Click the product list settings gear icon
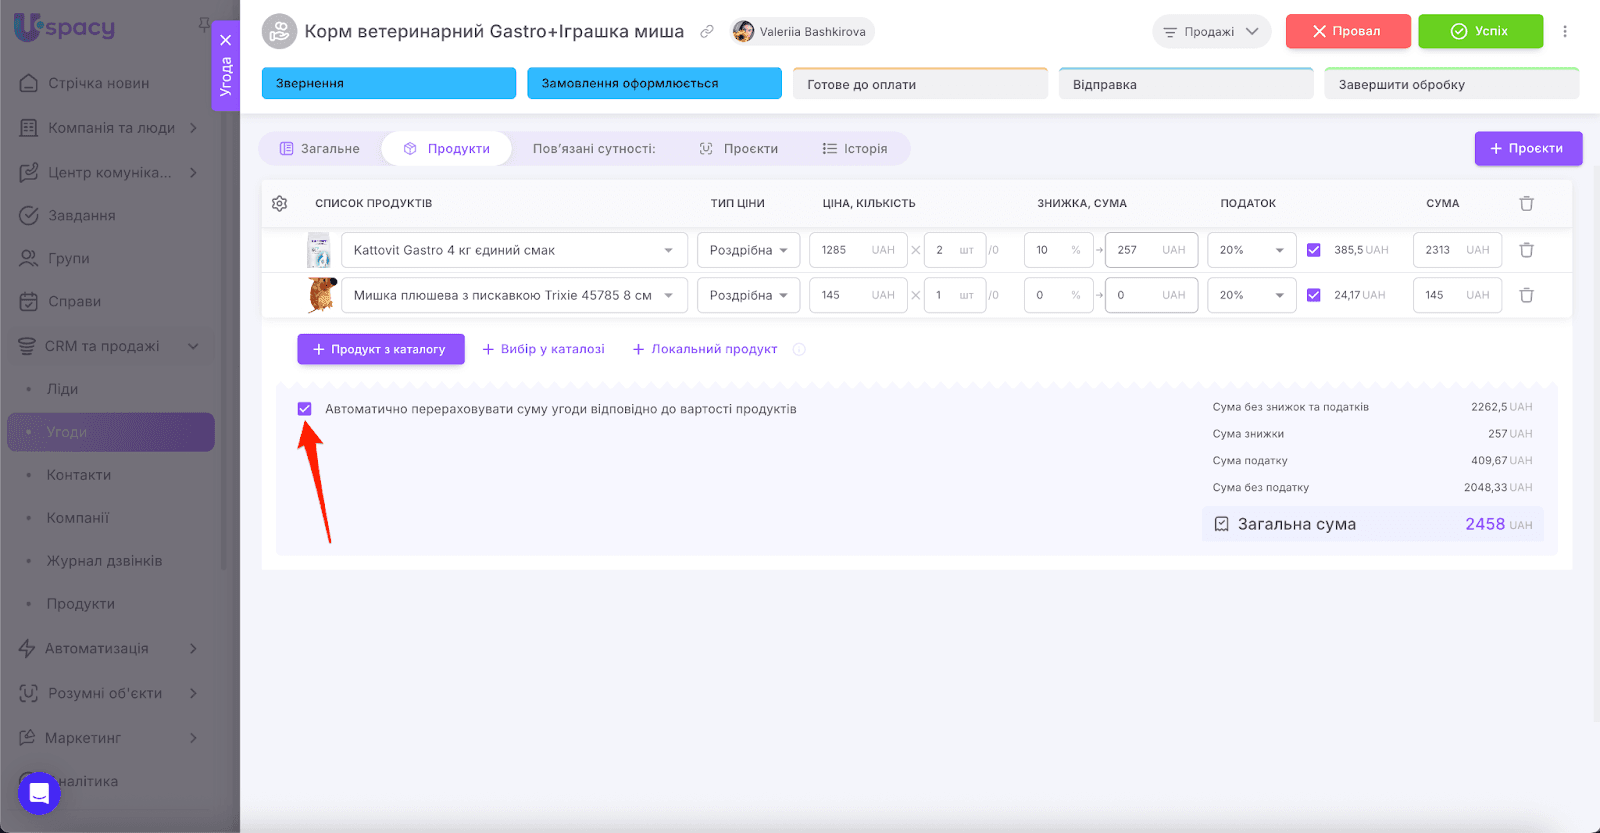 [x=279, y=203]
